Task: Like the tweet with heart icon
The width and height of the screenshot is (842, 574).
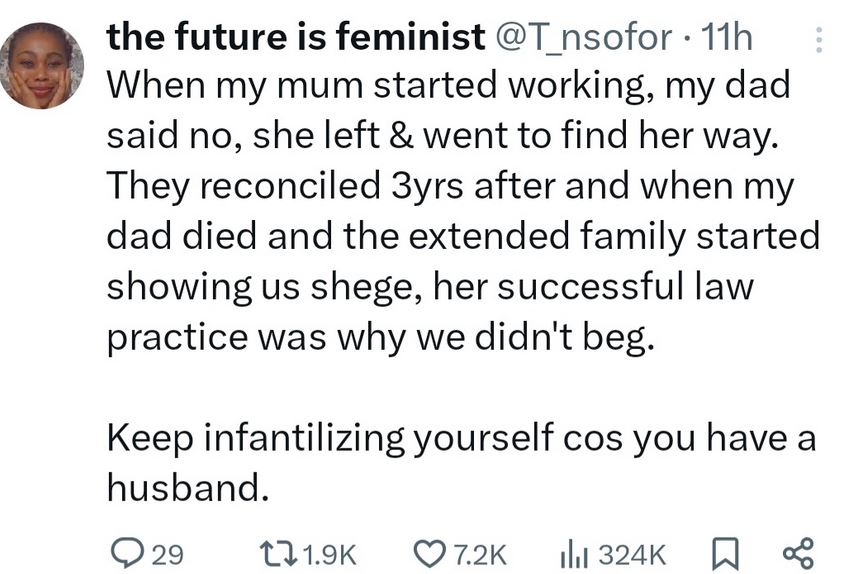Action: [430, 554]
